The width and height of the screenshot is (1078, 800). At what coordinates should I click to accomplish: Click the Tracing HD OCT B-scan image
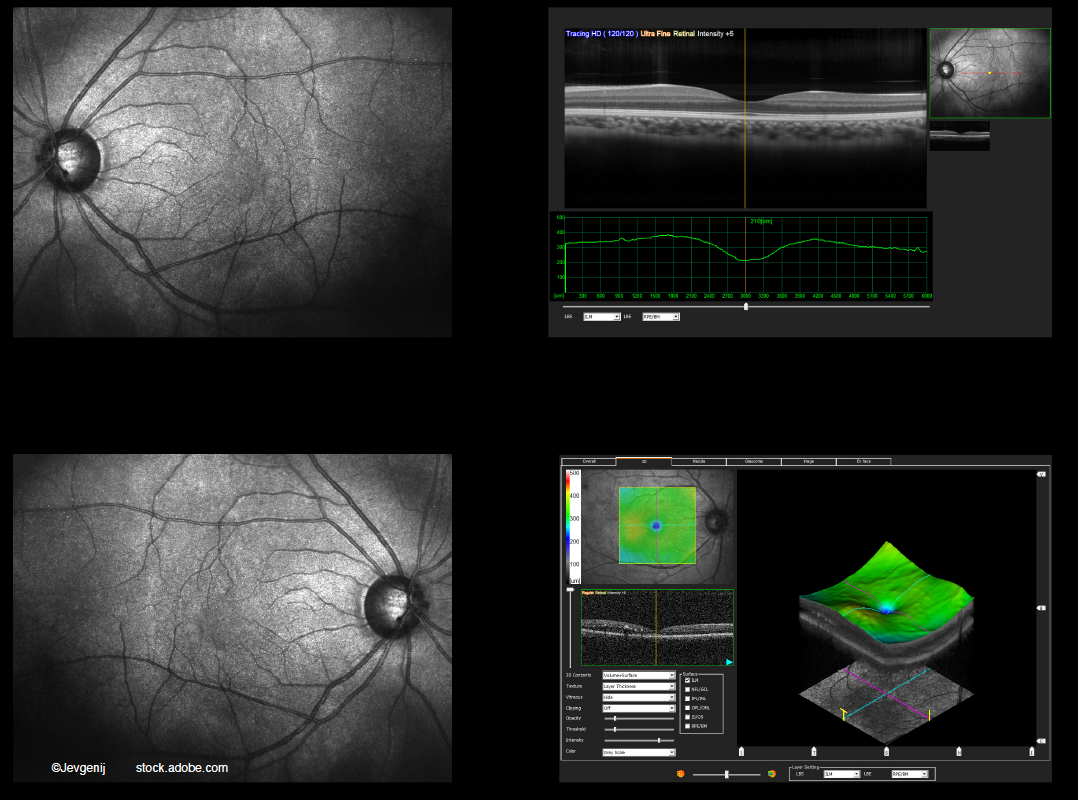pos(745,118)
